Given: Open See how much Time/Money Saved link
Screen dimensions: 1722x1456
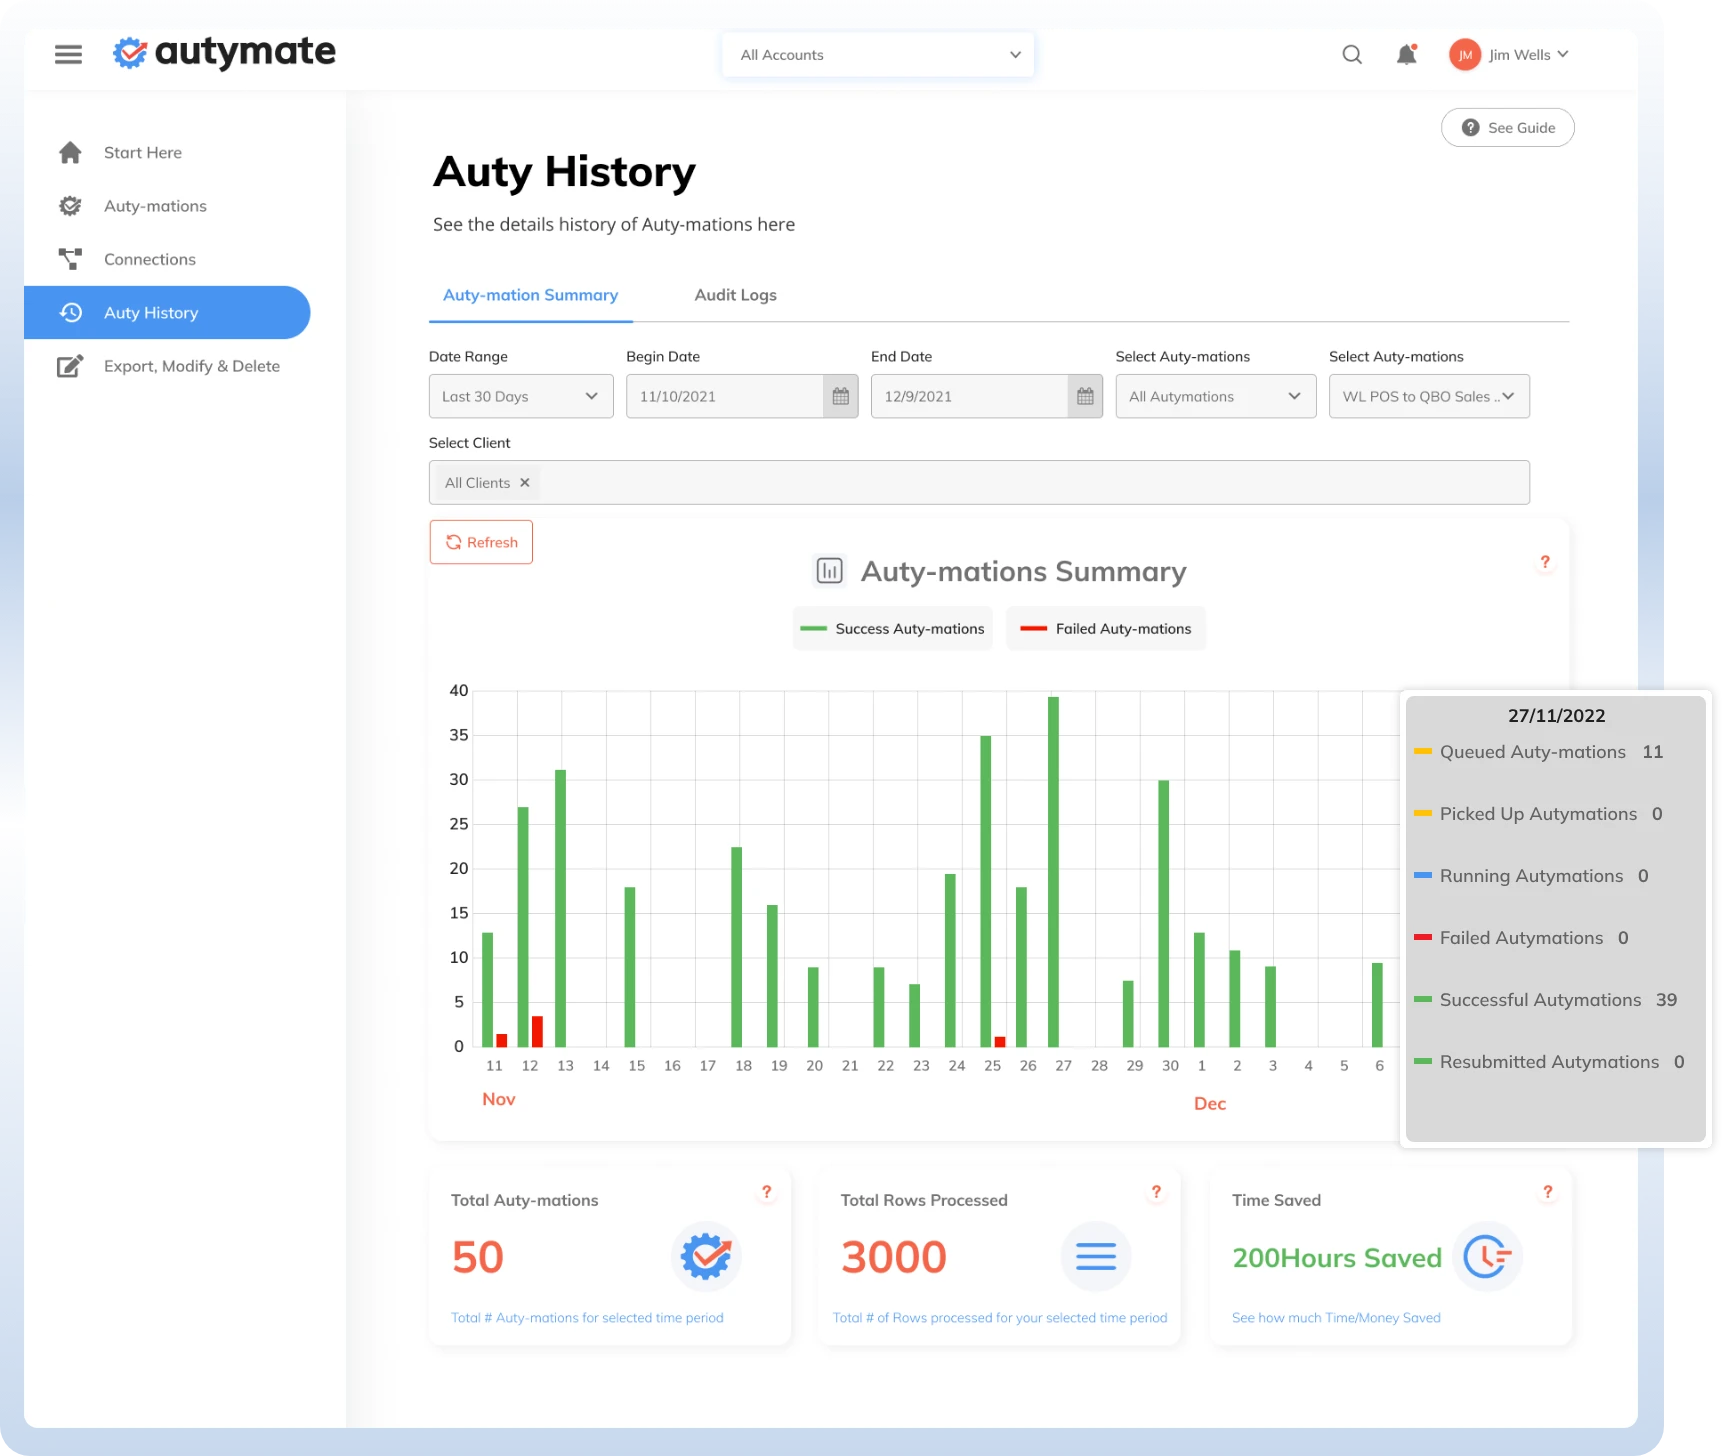Looking at the screenshot, I should pos(1336,1318).
